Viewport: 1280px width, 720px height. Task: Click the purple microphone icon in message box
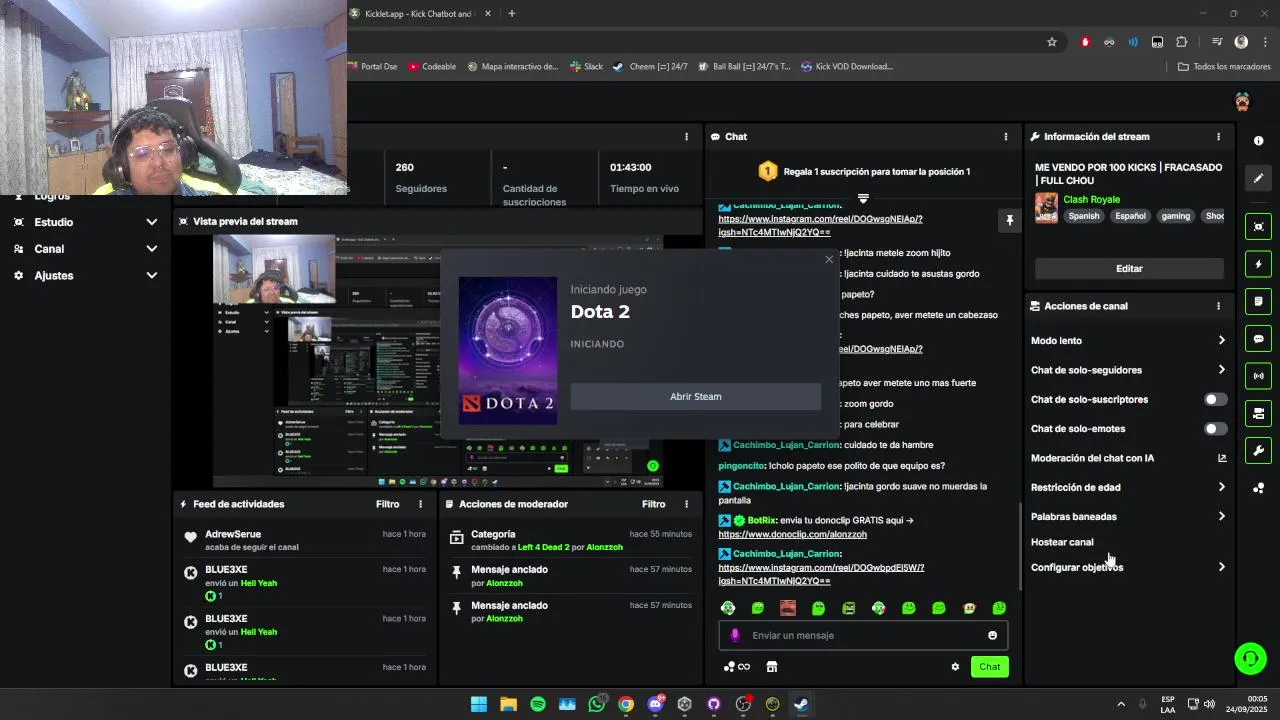pos(735,635)
